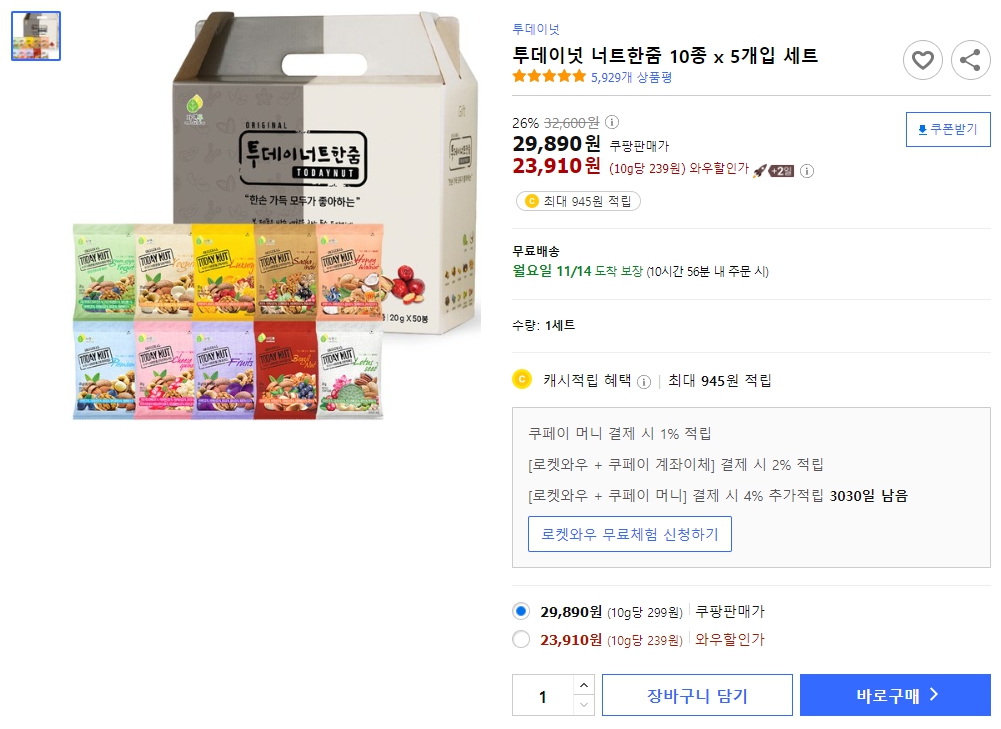The width and height of the screenshot is (1001, 729).
Task: Select the product thumbnail in top-left corner
Action: pyautogui.click(x=35, y=35)
